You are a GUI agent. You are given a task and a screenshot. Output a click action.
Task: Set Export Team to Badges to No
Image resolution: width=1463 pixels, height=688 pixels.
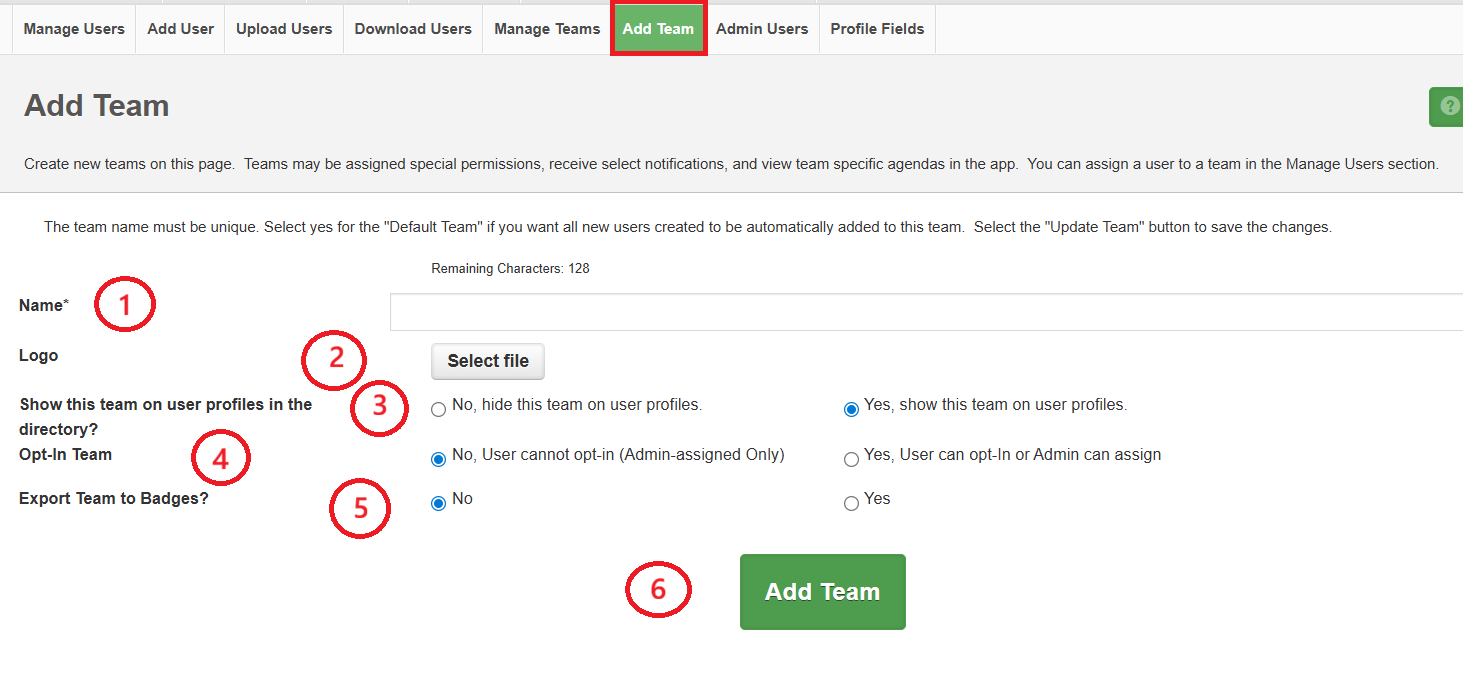[438, 503]
